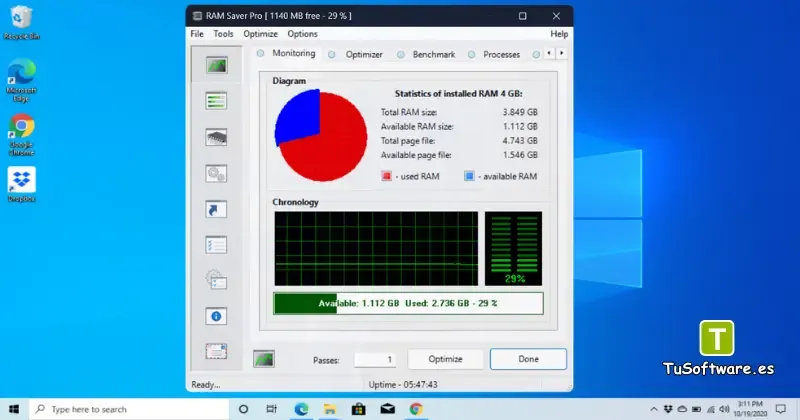800x420 pixels.
Task: Open File Explorer from the taskbar
Action: pos(330,409)
